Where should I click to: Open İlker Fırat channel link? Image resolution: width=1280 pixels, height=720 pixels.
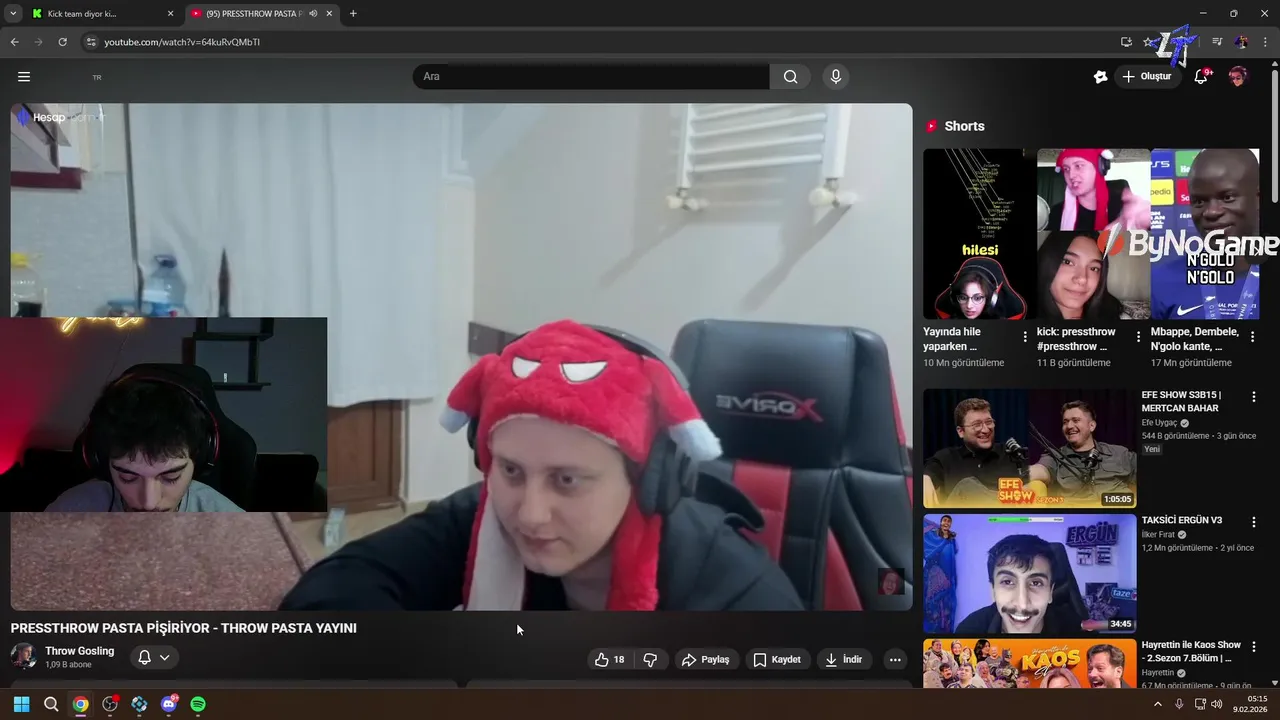(x=1159, y=535)
